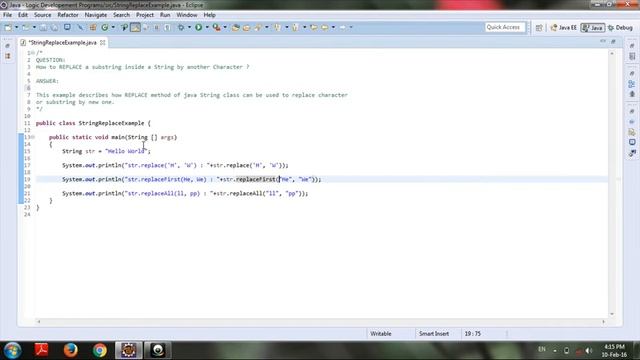
Task: Open Outline view in right trim
Action: click(x=632, y=84)
